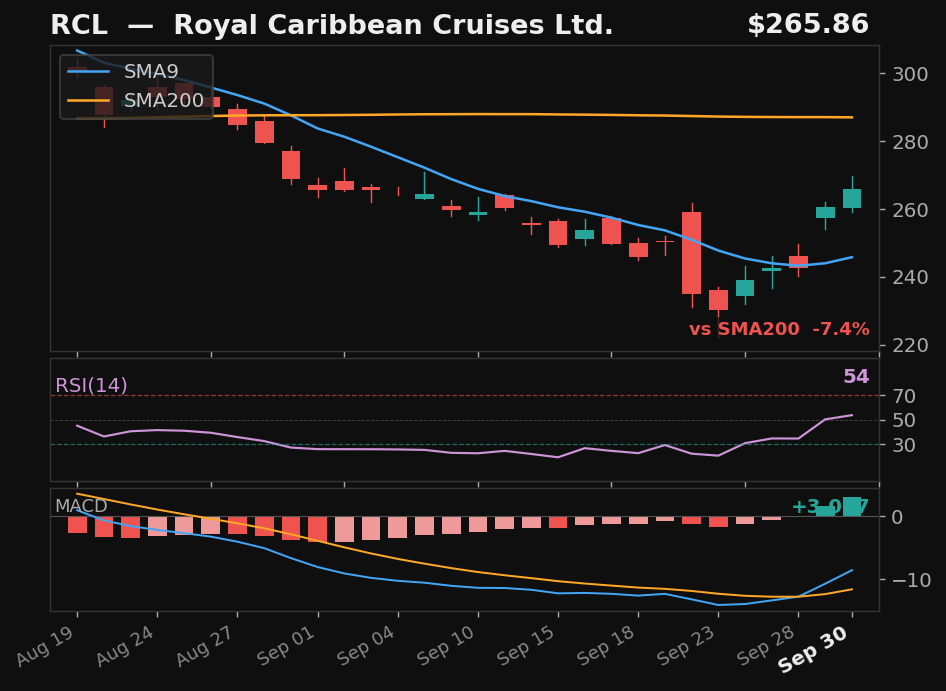Click the RCL ticker symbol in title
Viewport: 946px width, 691px height.
pyautogui.click(x=79, y=25)
